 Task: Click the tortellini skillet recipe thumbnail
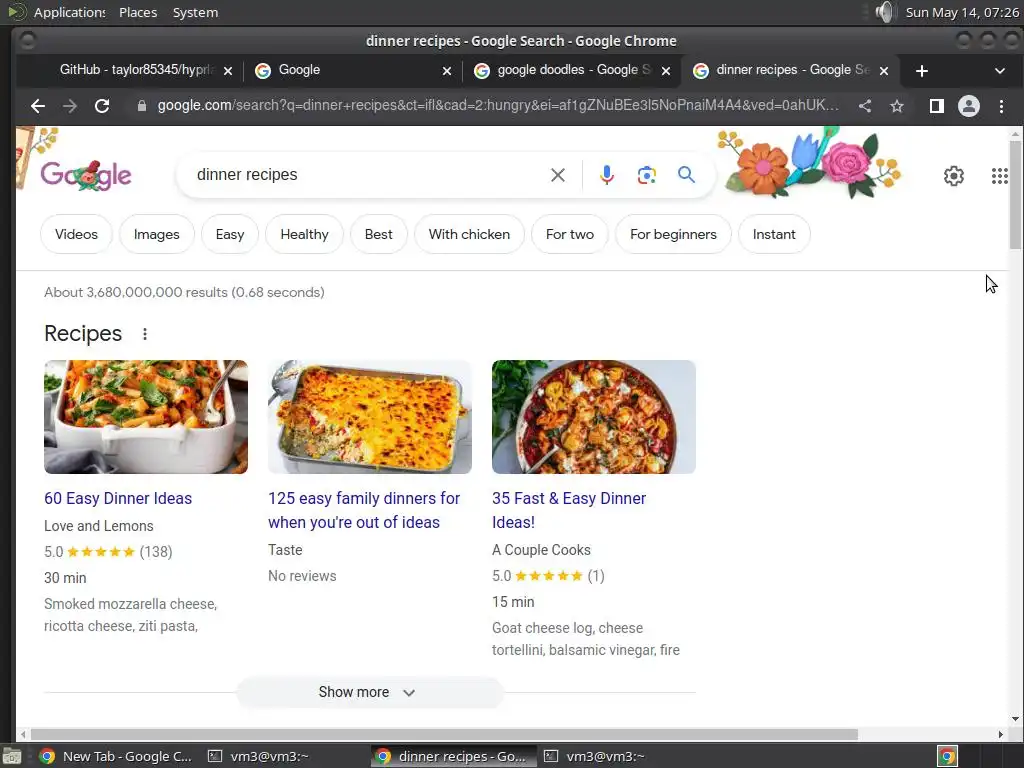[594, 417]
